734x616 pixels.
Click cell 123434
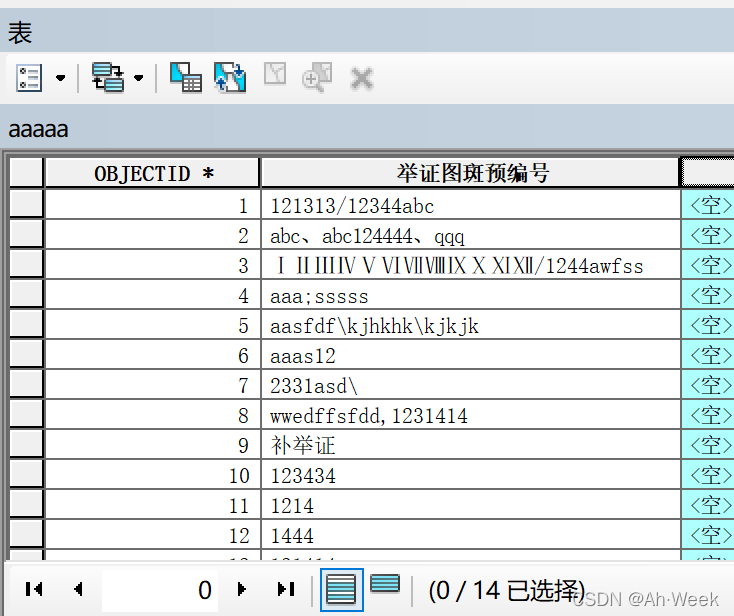(470, 474)
